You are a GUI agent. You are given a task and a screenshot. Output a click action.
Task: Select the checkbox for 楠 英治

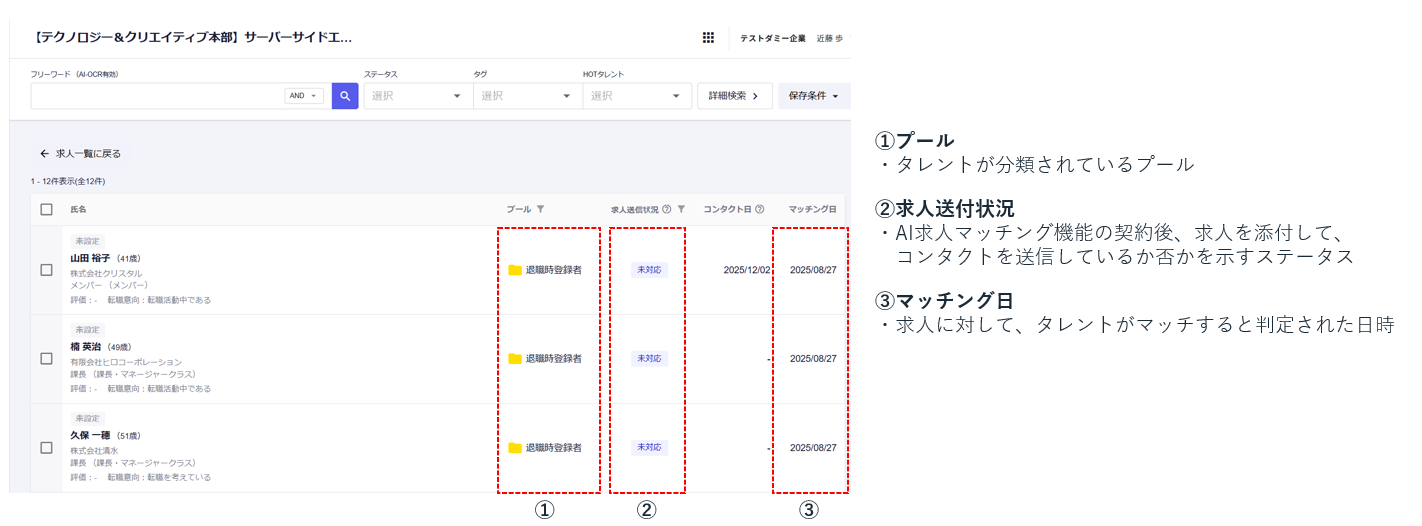(x=46, y=358)
